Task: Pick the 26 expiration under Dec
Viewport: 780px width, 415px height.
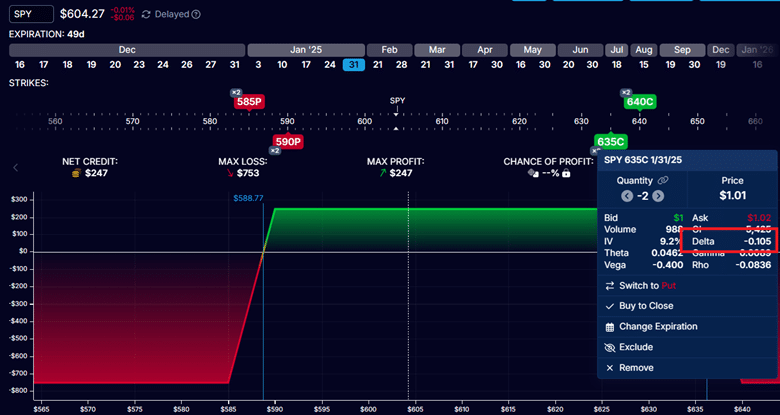Action: (187, 65)
